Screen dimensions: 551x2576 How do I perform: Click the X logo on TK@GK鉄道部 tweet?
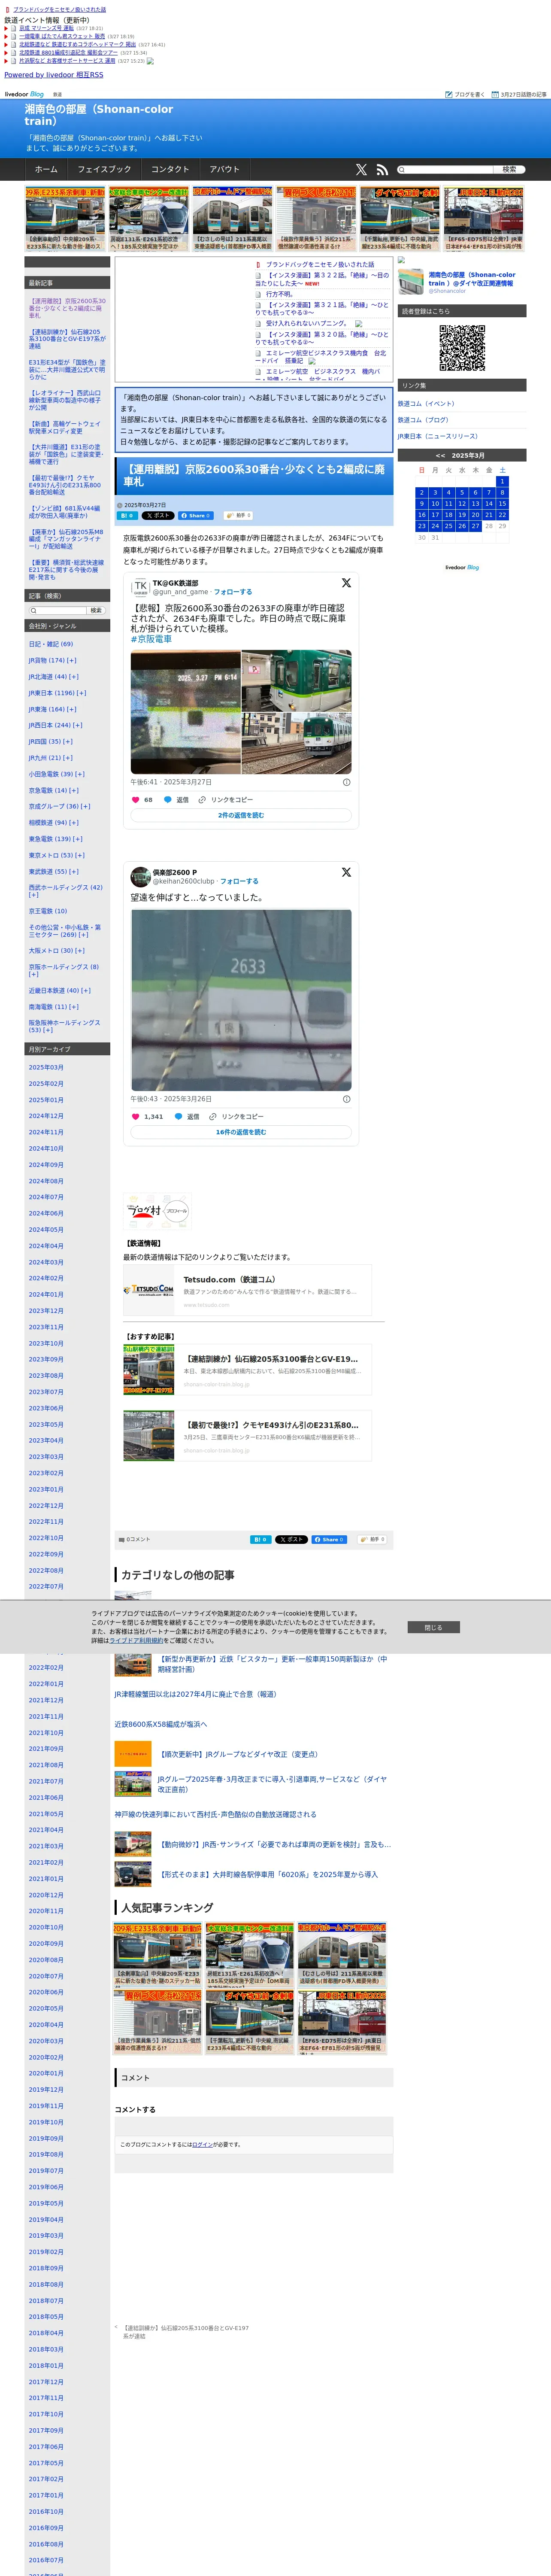(346, 583)
